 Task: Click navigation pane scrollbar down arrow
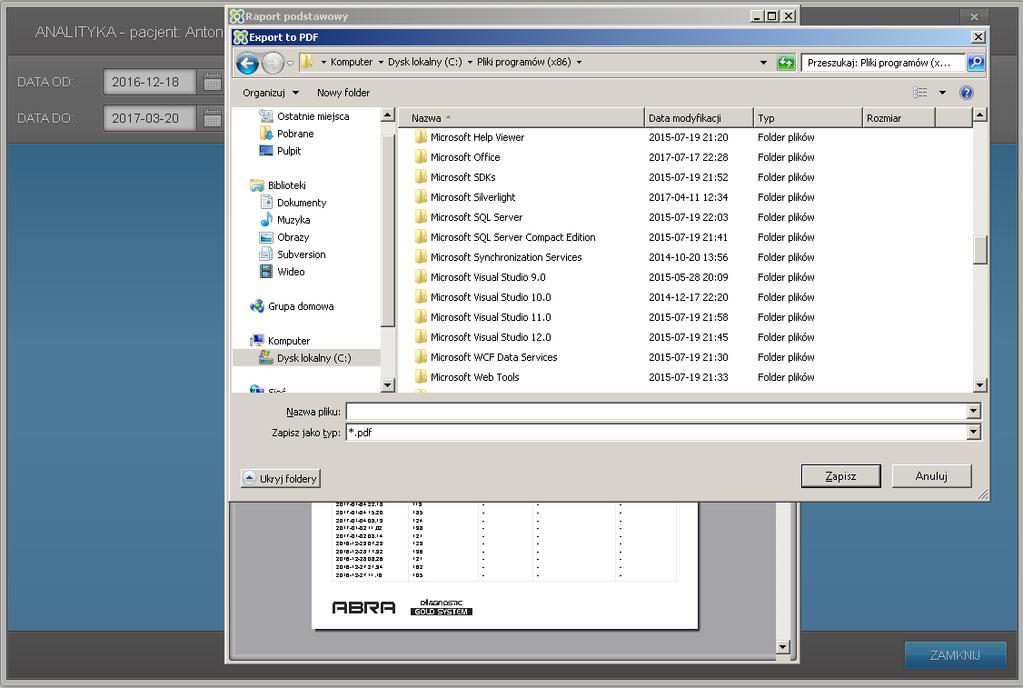point(388,385)
